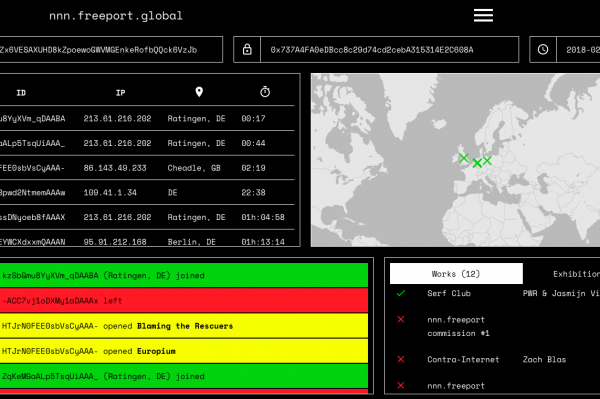Screen dimensions: 600x399
Task: Open the Blaming the Rescuers log entry
Action: (184, 326)
